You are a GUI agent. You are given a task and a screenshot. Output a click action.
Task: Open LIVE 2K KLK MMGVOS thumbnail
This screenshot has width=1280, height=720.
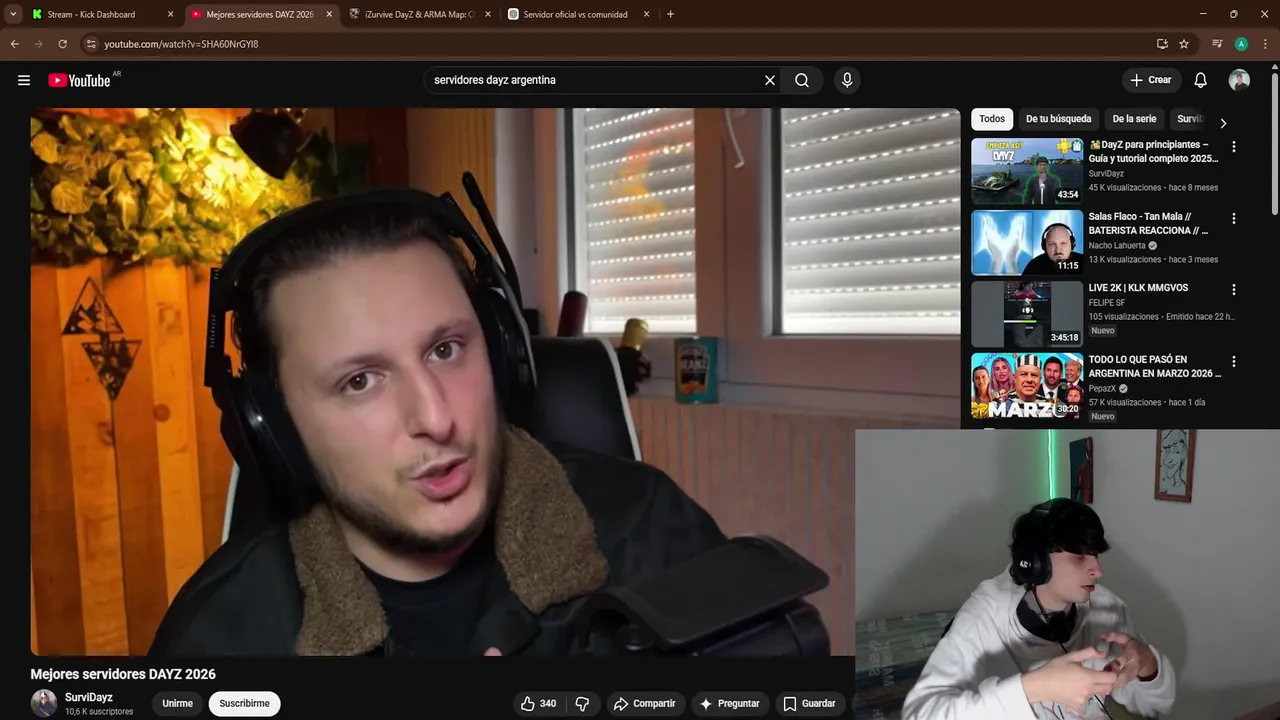[x=1027, y=314]
